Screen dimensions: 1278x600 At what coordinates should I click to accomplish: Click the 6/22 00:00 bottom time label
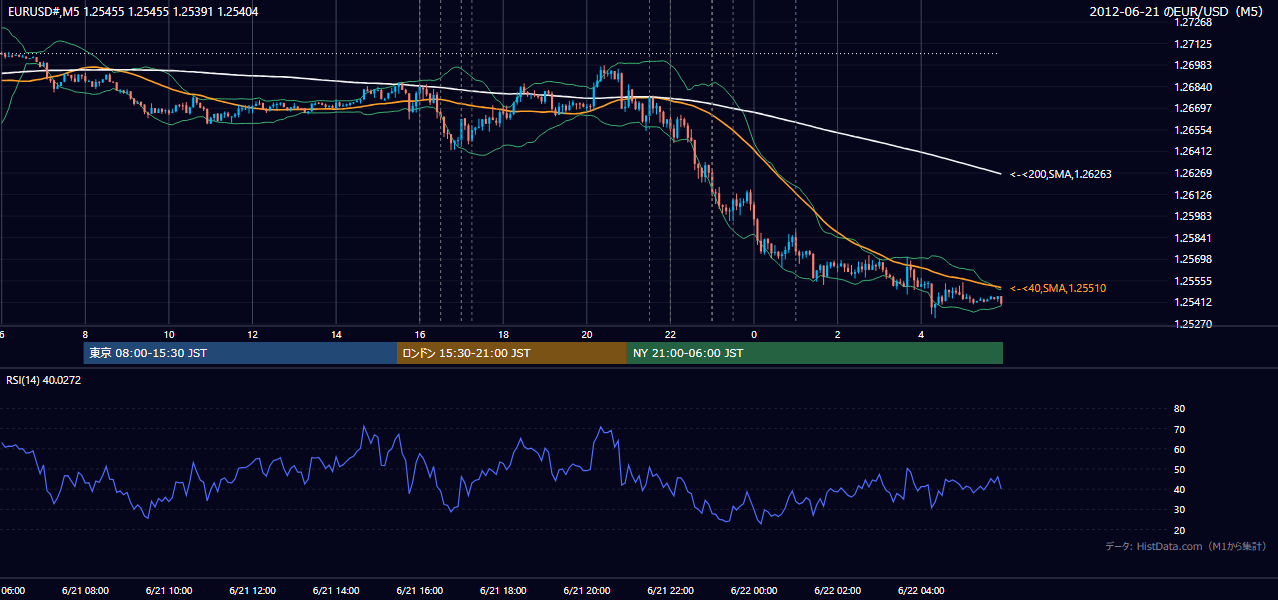[754, 591]
